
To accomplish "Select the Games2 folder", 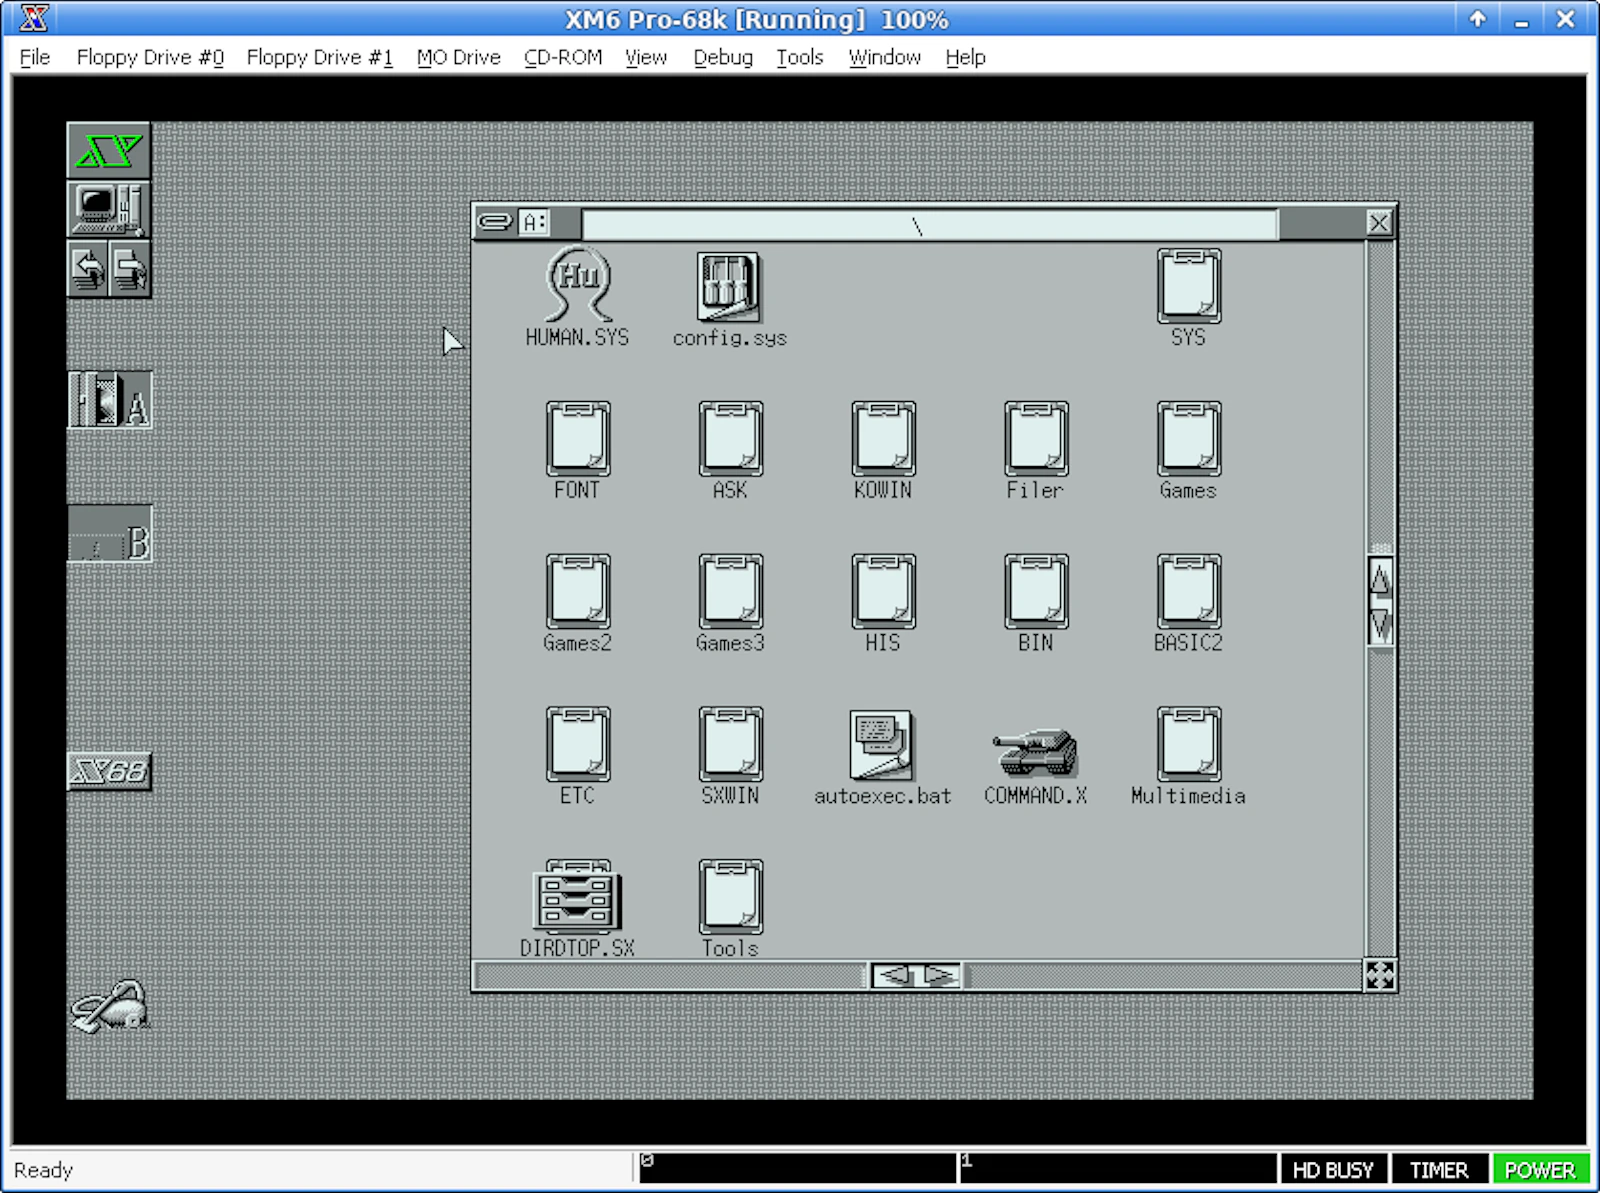I will pos(578,592).
